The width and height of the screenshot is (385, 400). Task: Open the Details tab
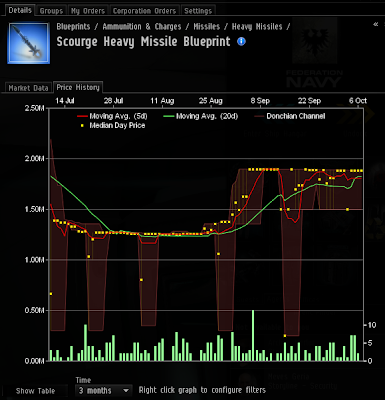[20, 10]
